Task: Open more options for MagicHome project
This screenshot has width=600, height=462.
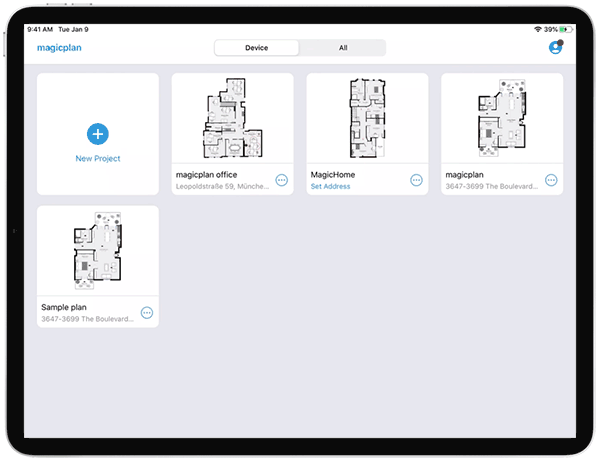Action: click(416, 180)
